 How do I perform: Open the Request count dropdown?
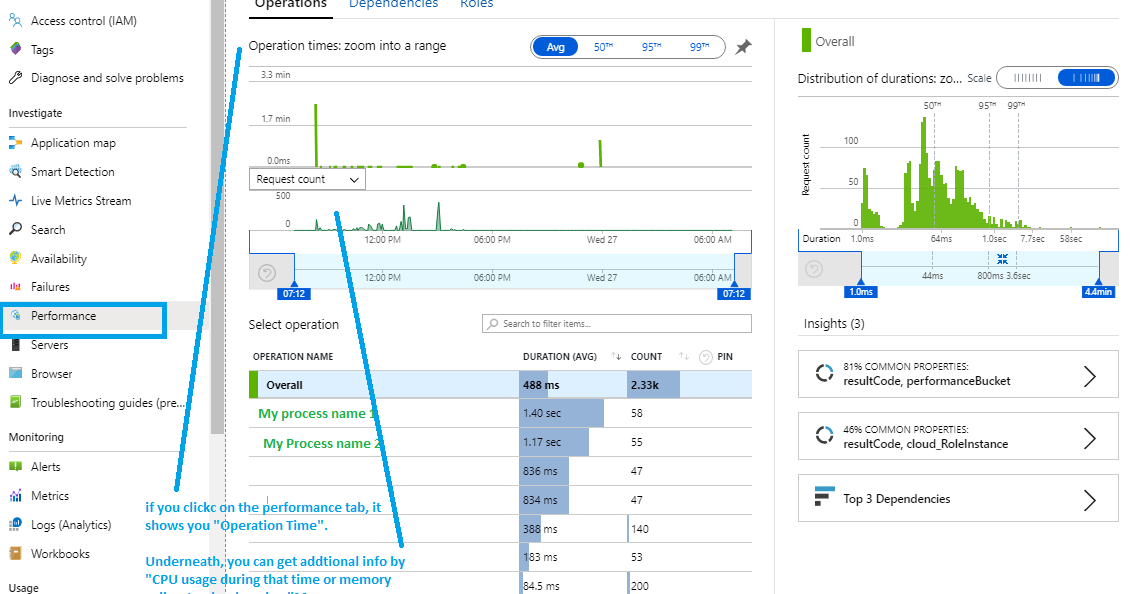click(x=307, y=178)
